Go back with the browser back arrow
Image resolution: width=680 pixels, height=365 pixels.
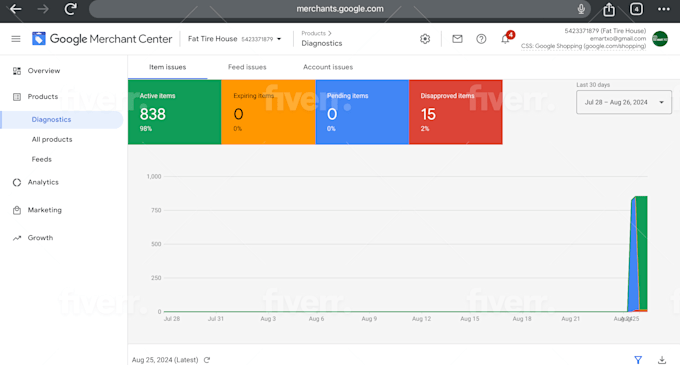(16, 9)
